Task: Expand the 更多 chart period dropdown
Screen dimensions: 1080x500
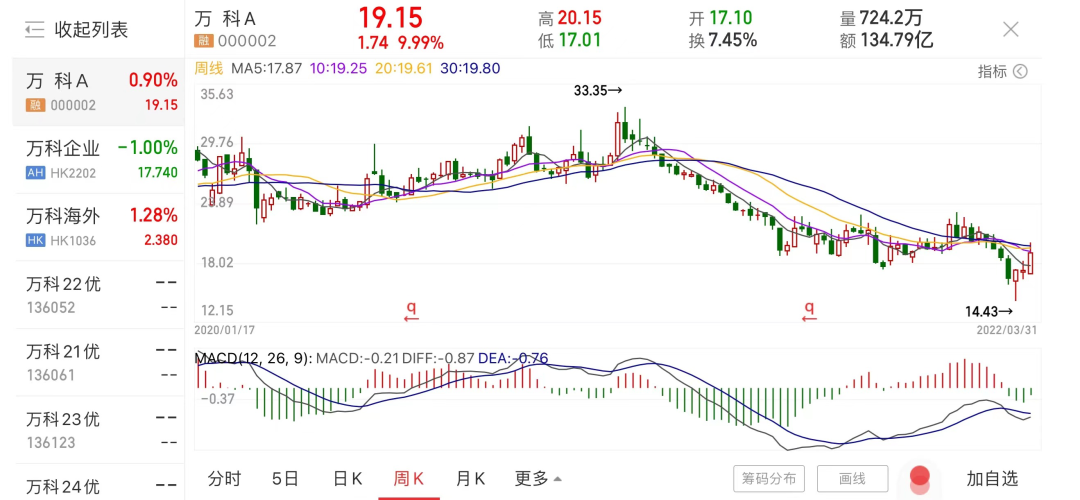Action: click(538, 478)
